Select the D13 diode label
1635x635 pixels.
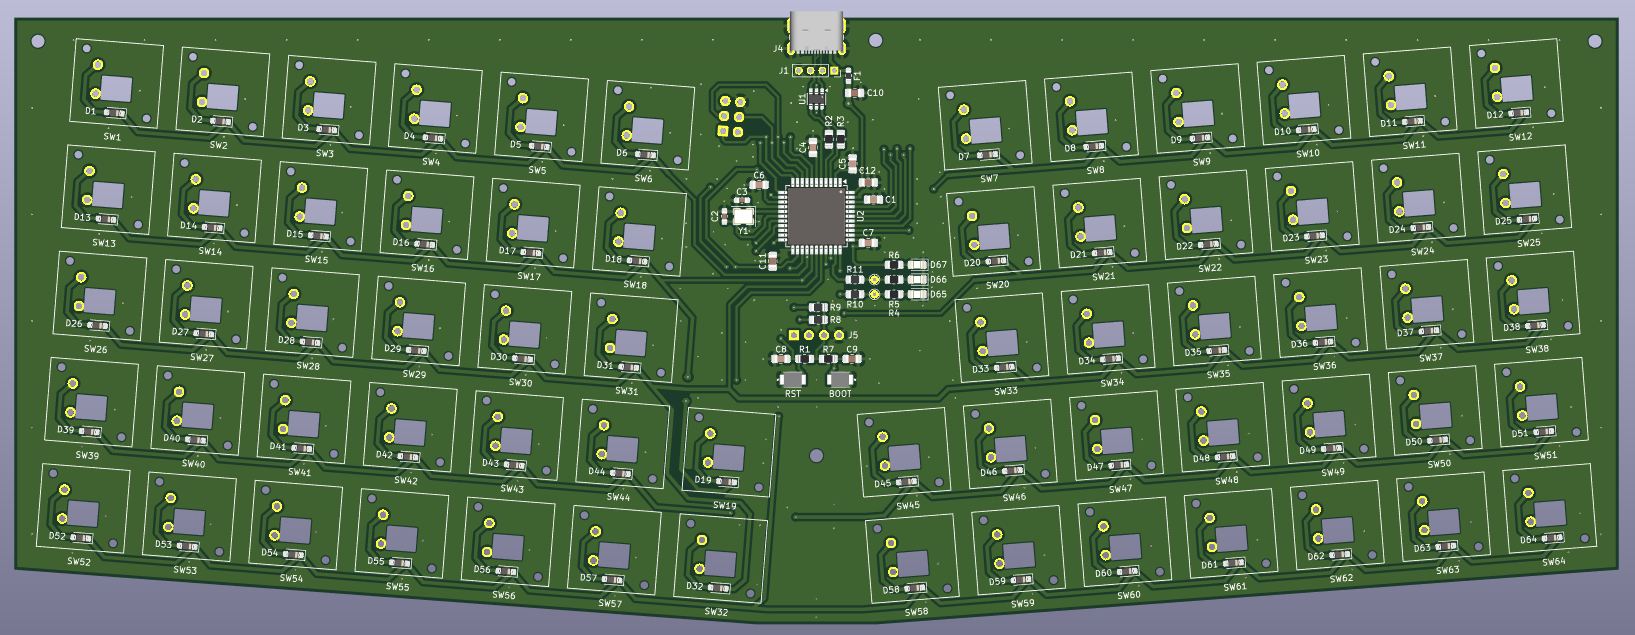pos(82,217)
